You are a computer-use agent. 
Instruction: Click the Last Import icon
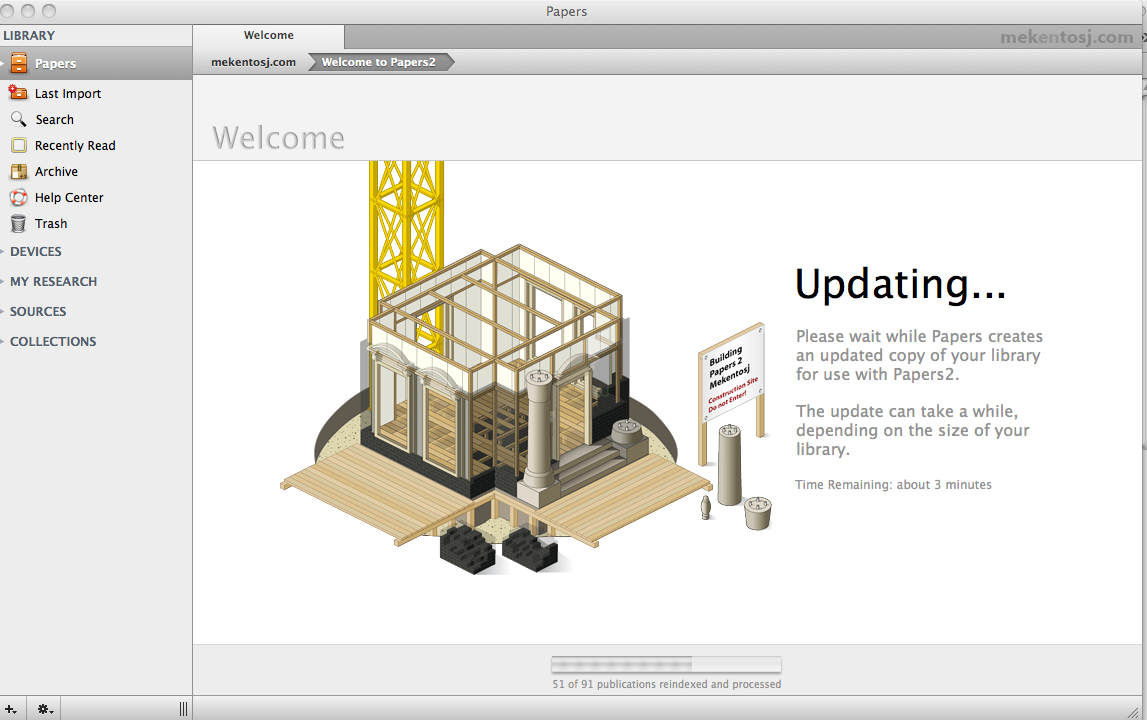(18, 93)
